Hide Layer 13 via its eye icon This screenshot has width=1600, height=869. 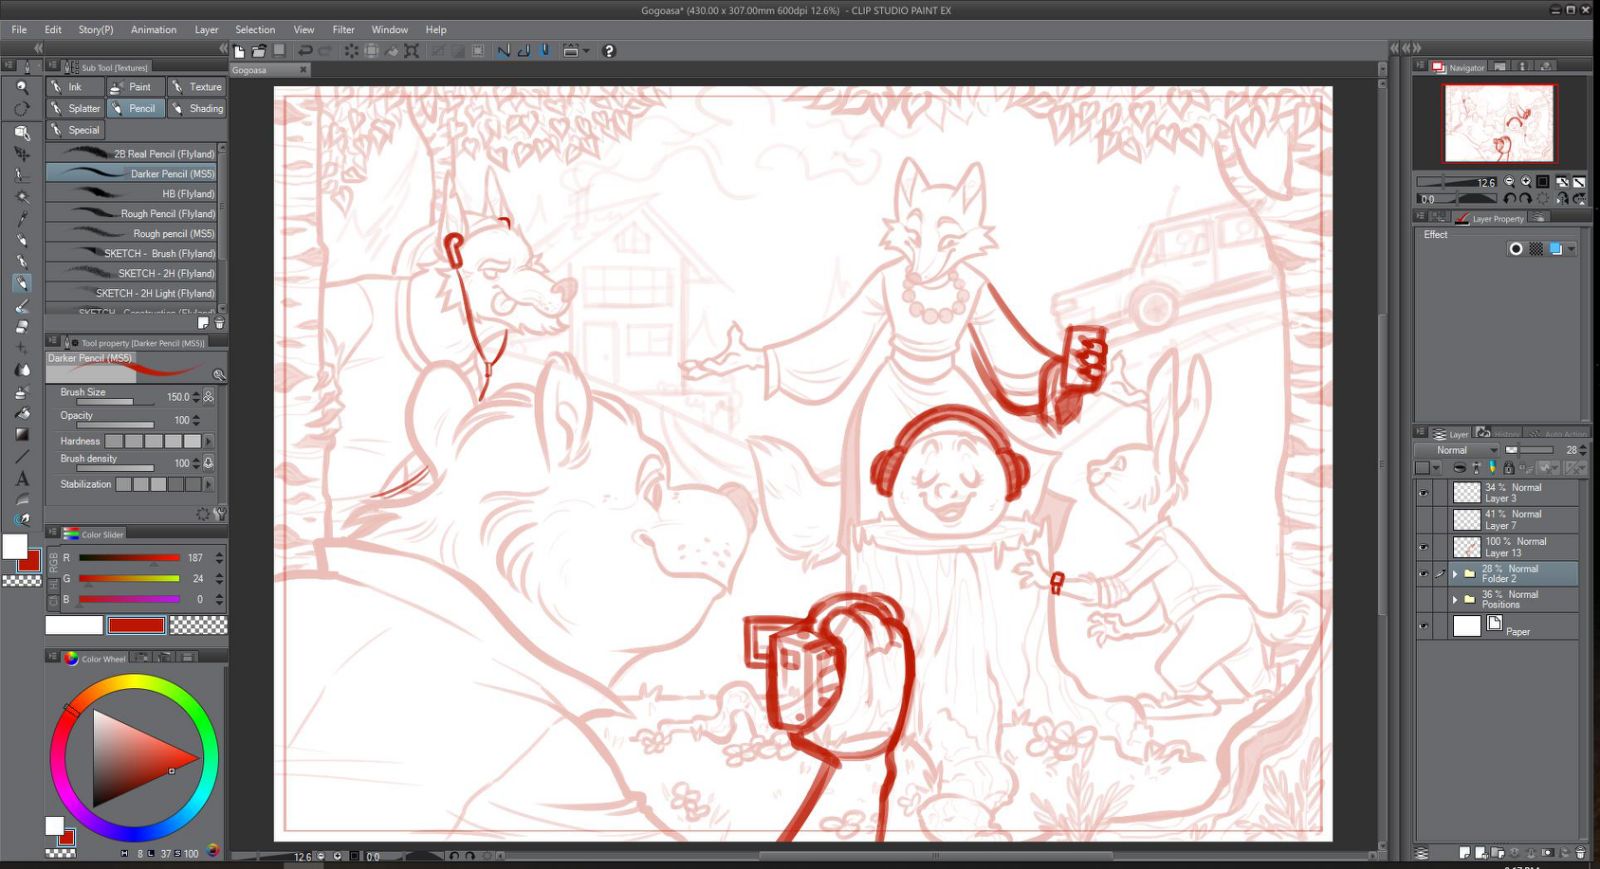coord(1424,547)
